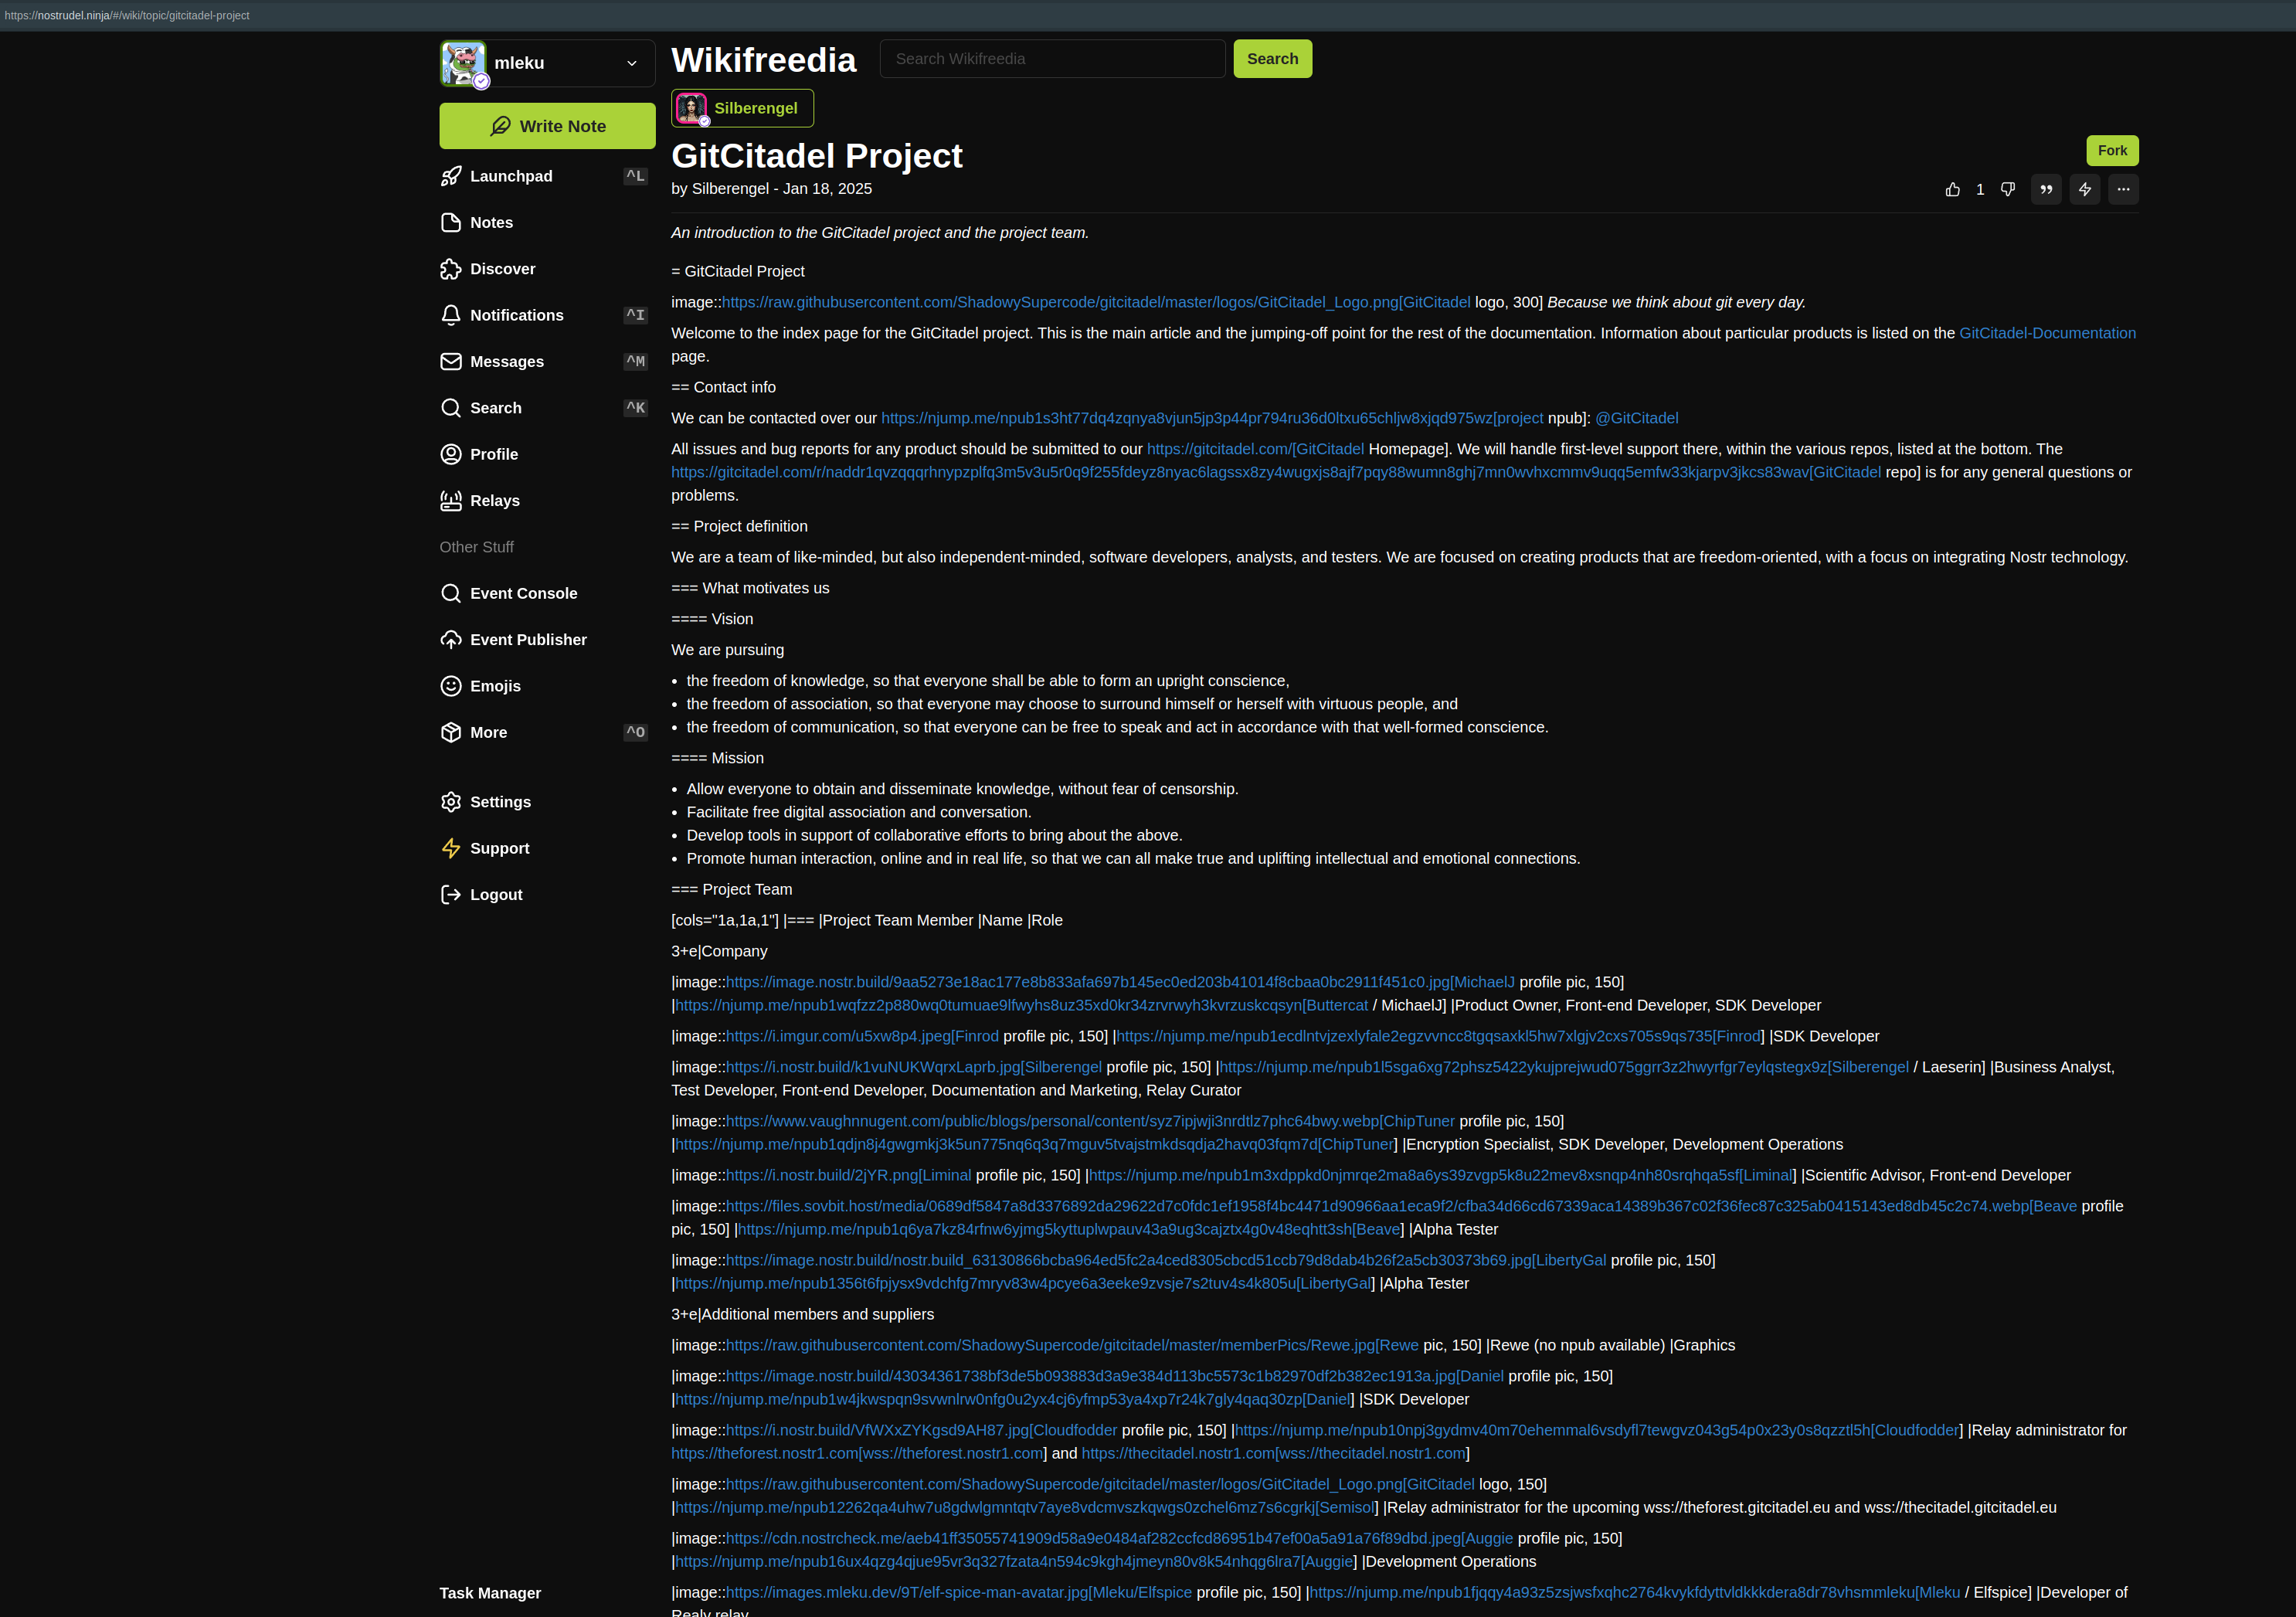Open the article's three-dot more menu

point(2123,189)
